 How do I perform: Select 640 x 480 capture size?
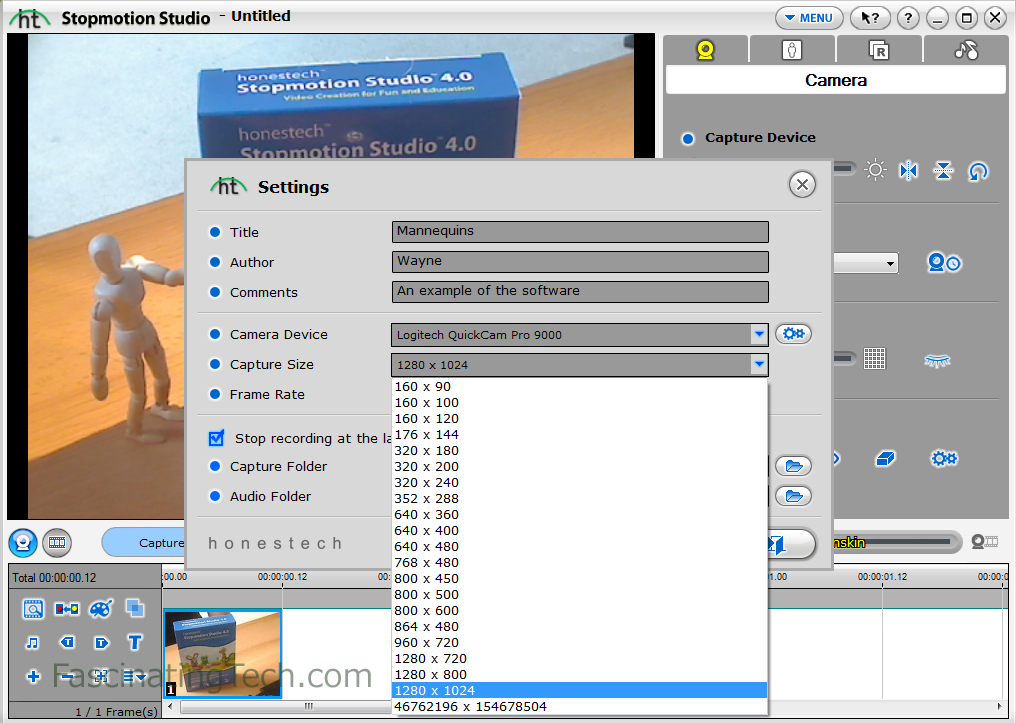pyautogui.click(x=580, y=547)
